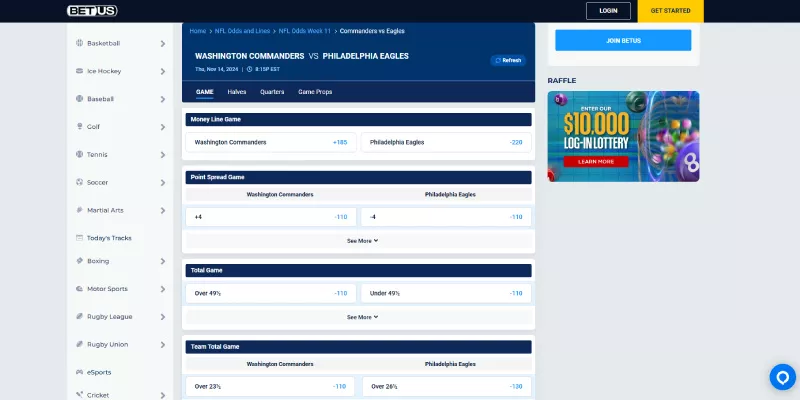Image resolution: width=800 pixels, height=400 pixels.
Task: Select Over 49½ total game
Action: coord(271,293)
